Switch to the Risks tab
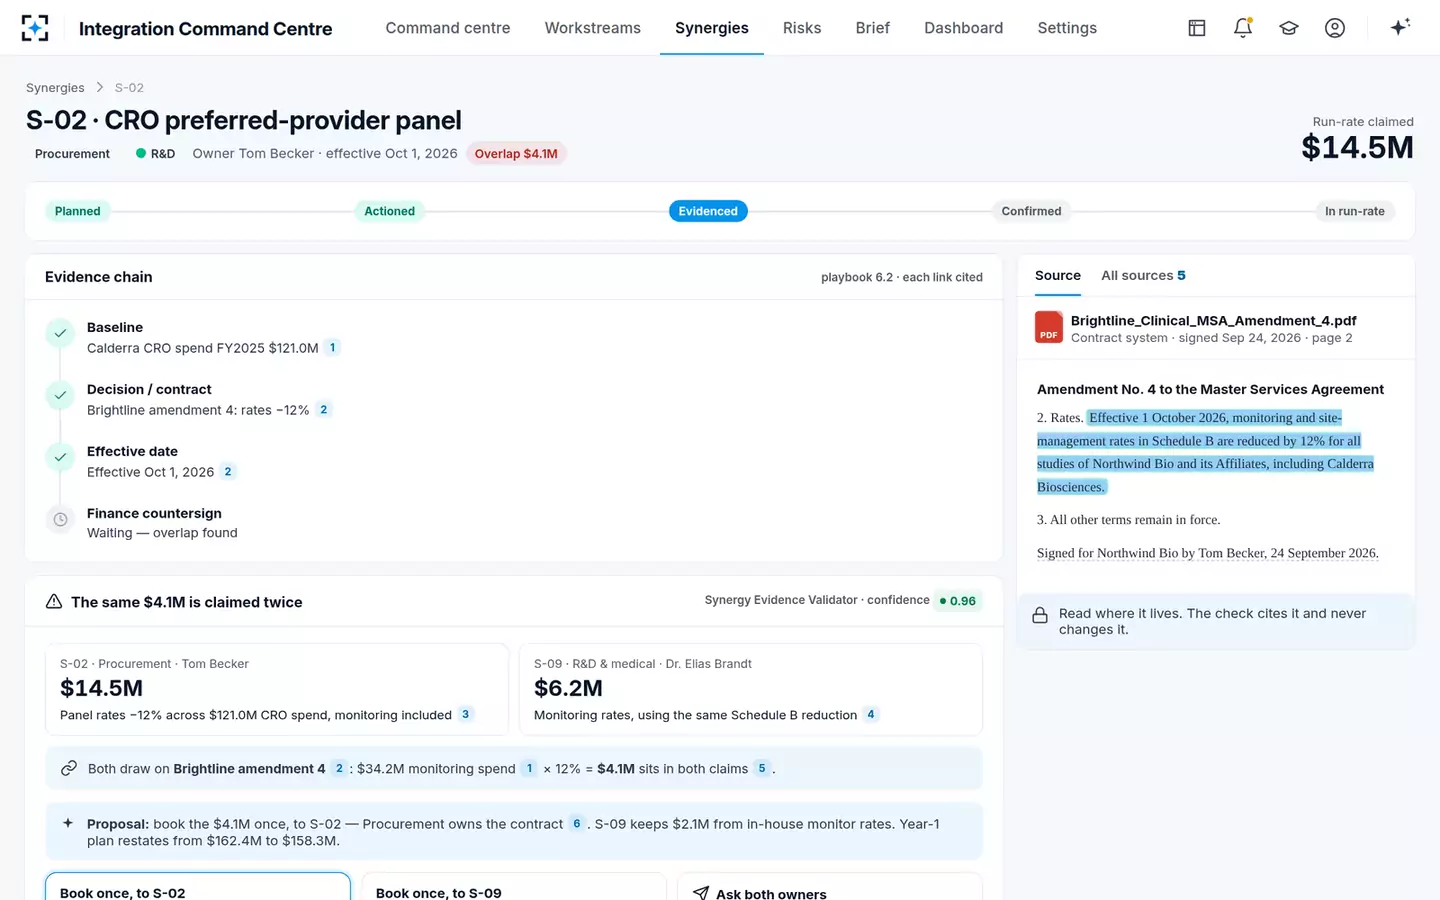This screenshot has width=1440, height=900. pos(802,28)
